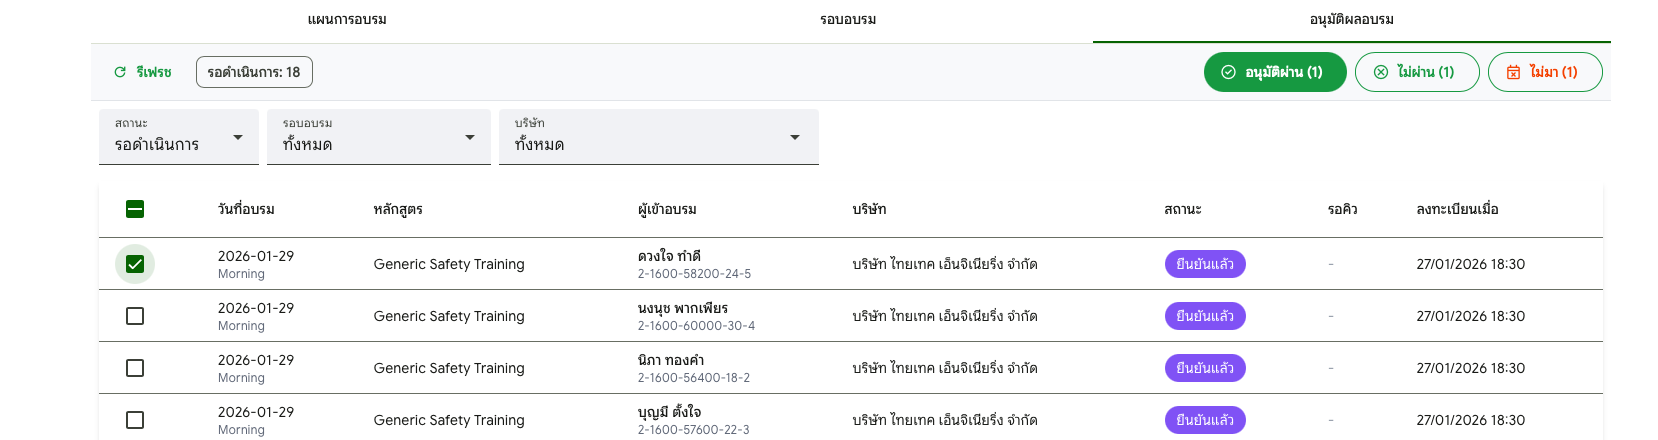The width and height of the screenshot is (1658, 440).
Task: Click the ผู้เข้าอบรม column header
Action: tap(667, 209)
